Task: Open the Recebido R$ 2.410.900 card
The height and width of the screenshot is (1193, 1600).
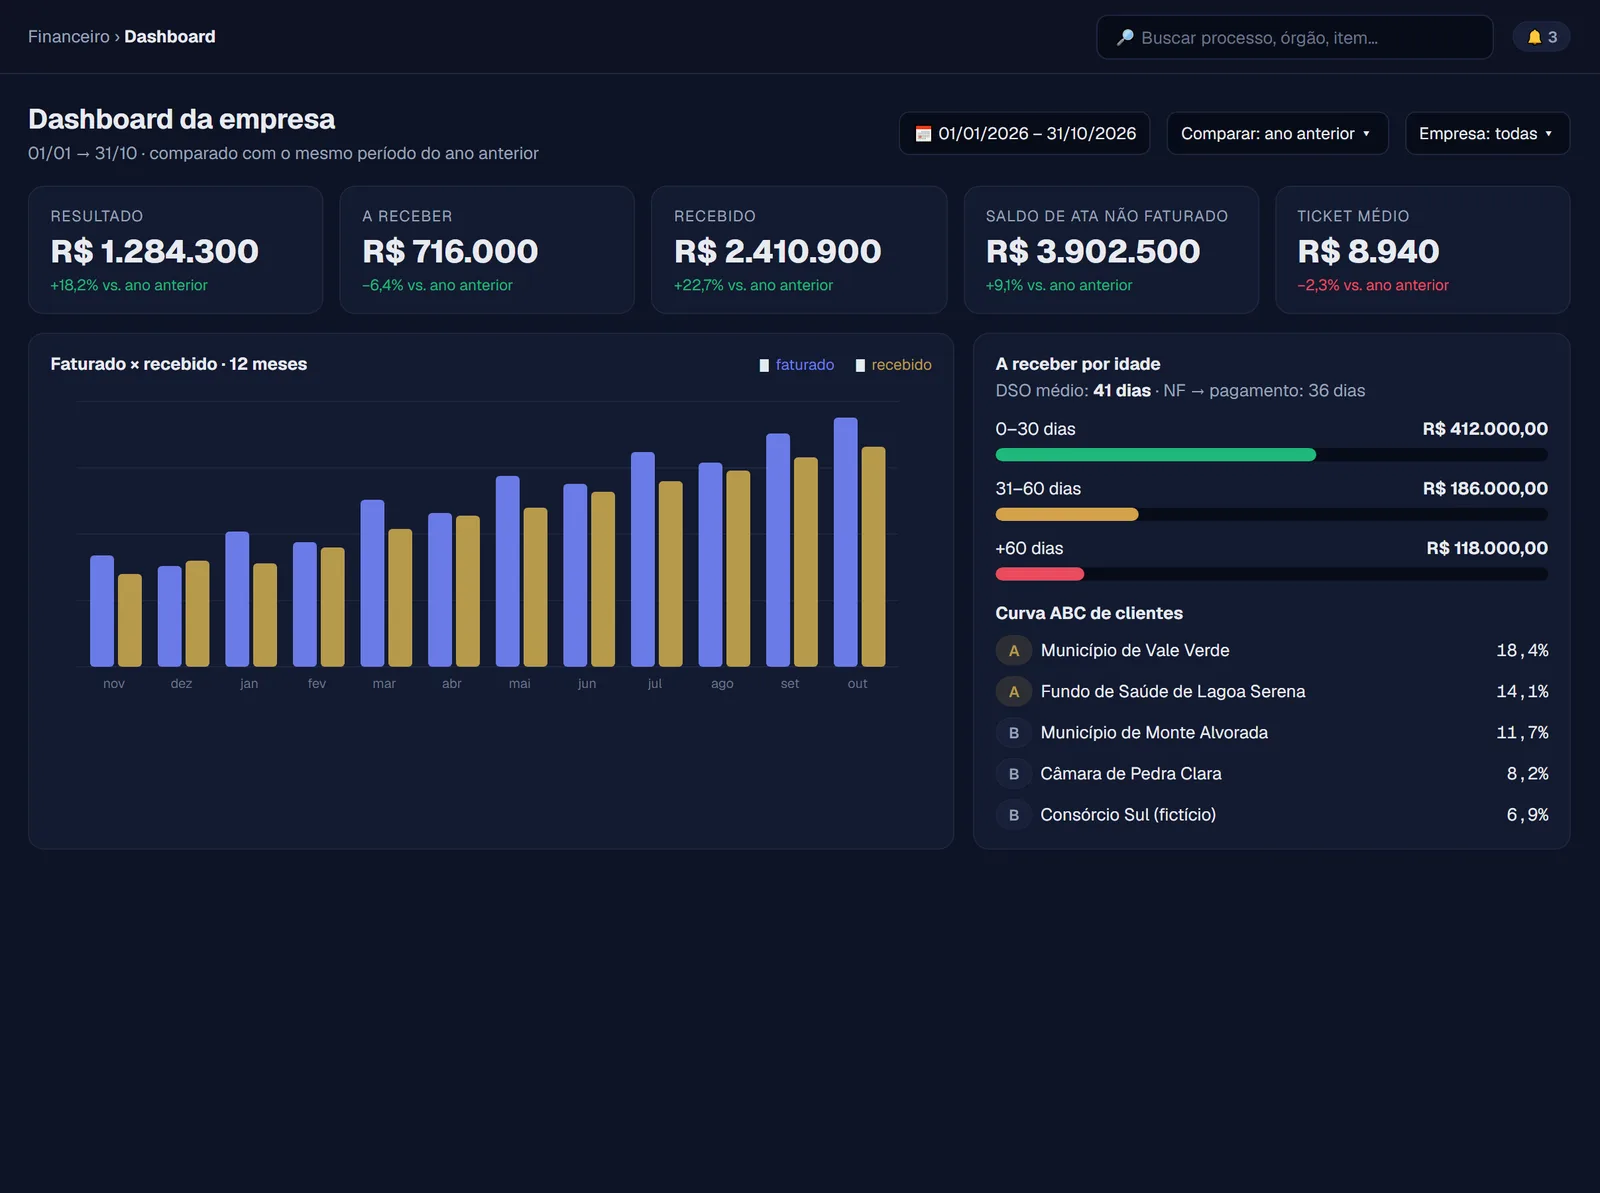Action: (799, 250)
